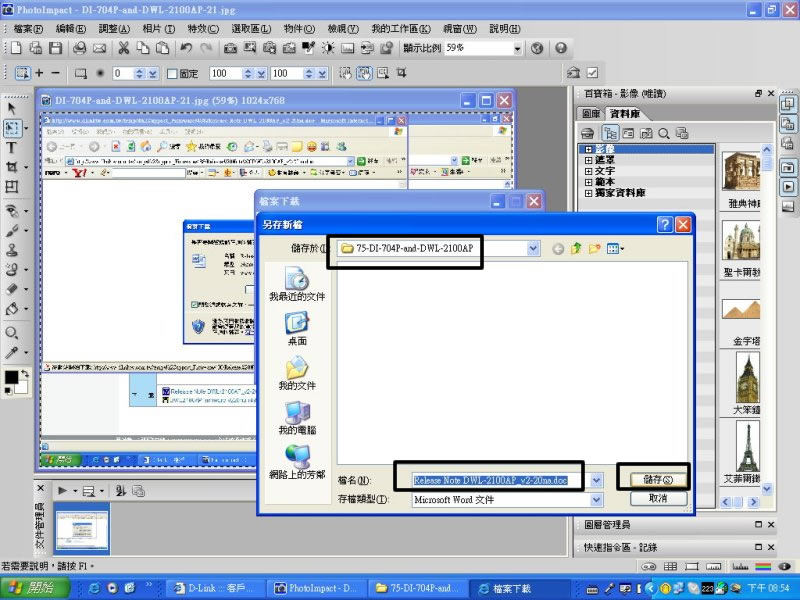This screenshot has width=800, height=600.
Task: Open the 編輯(E) menu
Action: pos(70,29)
